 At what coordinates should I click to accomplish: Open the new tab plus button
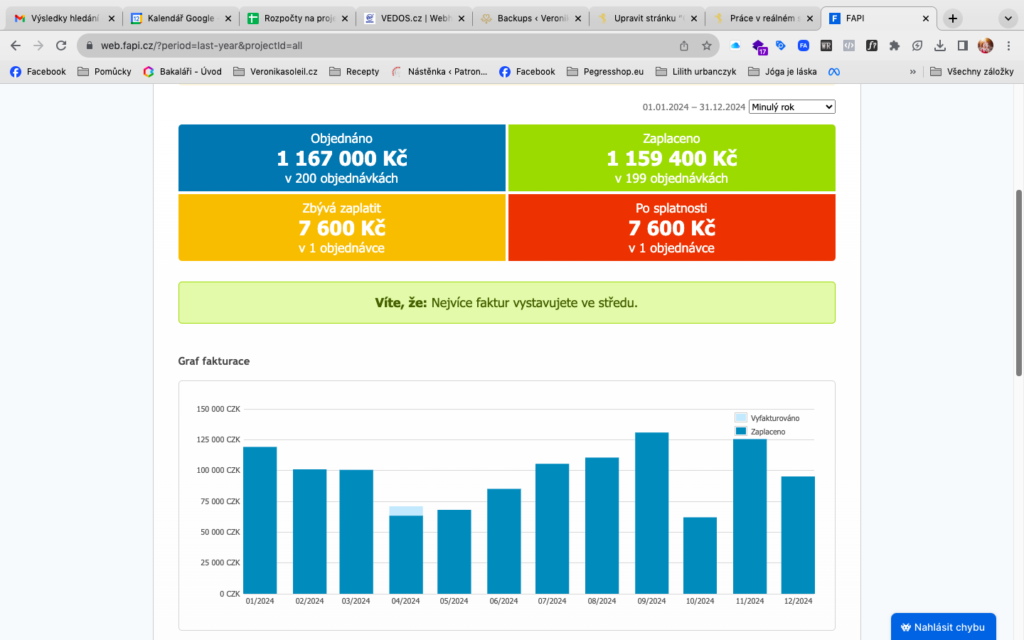tap(953, 18)
